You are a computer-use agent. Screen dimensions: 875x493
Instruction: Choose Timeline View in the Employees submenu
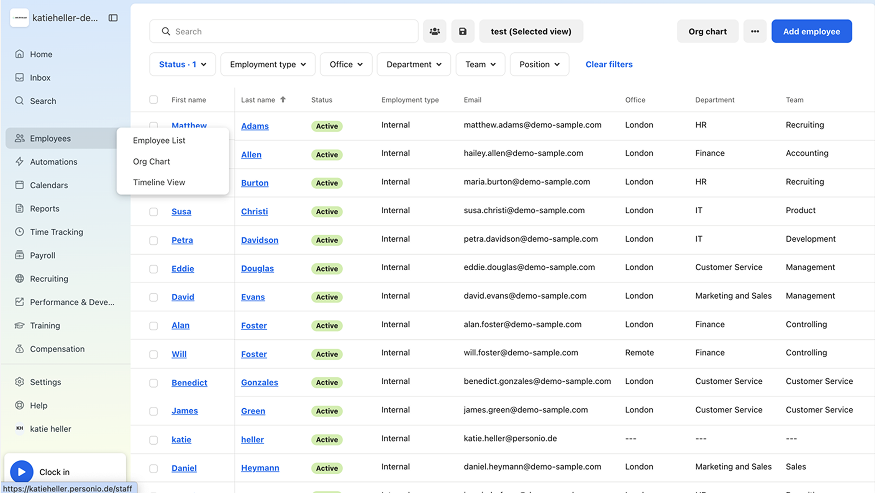(x=159, y=182)
